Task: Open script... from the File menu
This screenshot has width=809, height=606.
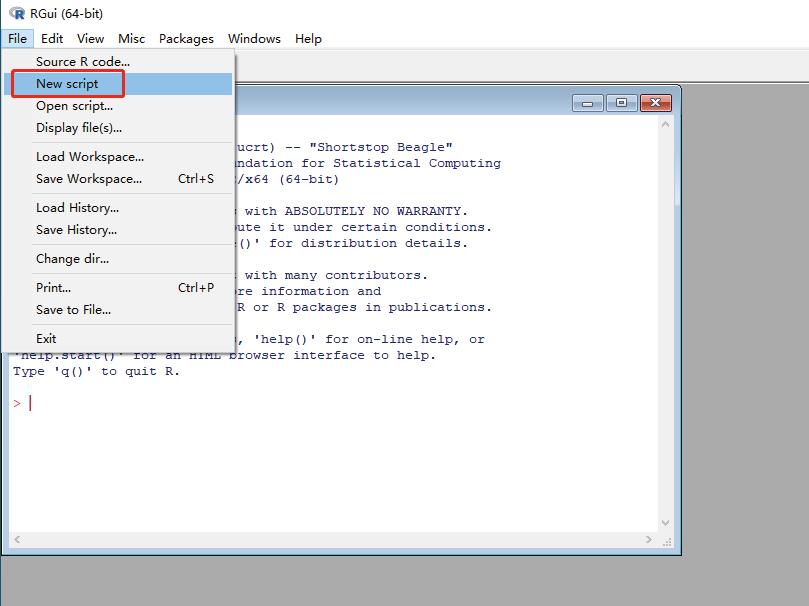Action: pyautogui.click(x=74, y=106)
